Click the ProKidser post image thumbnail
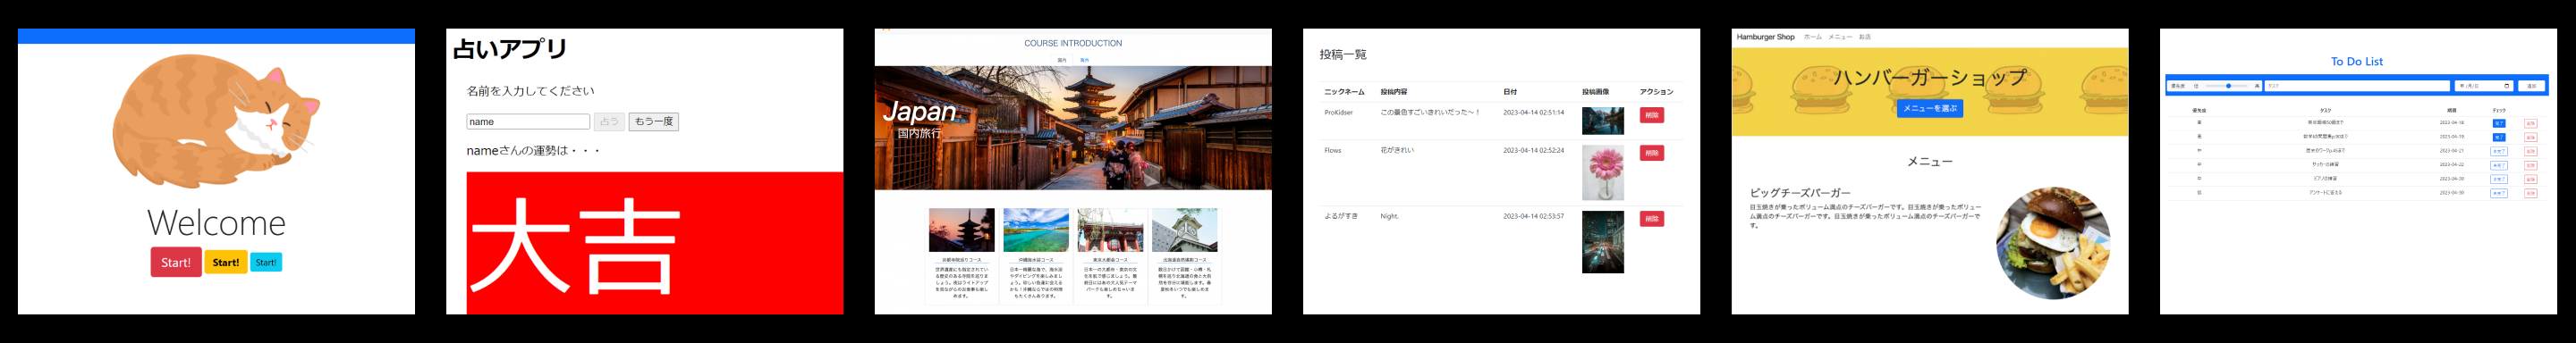2576x343 pixels. (1603, 121)
